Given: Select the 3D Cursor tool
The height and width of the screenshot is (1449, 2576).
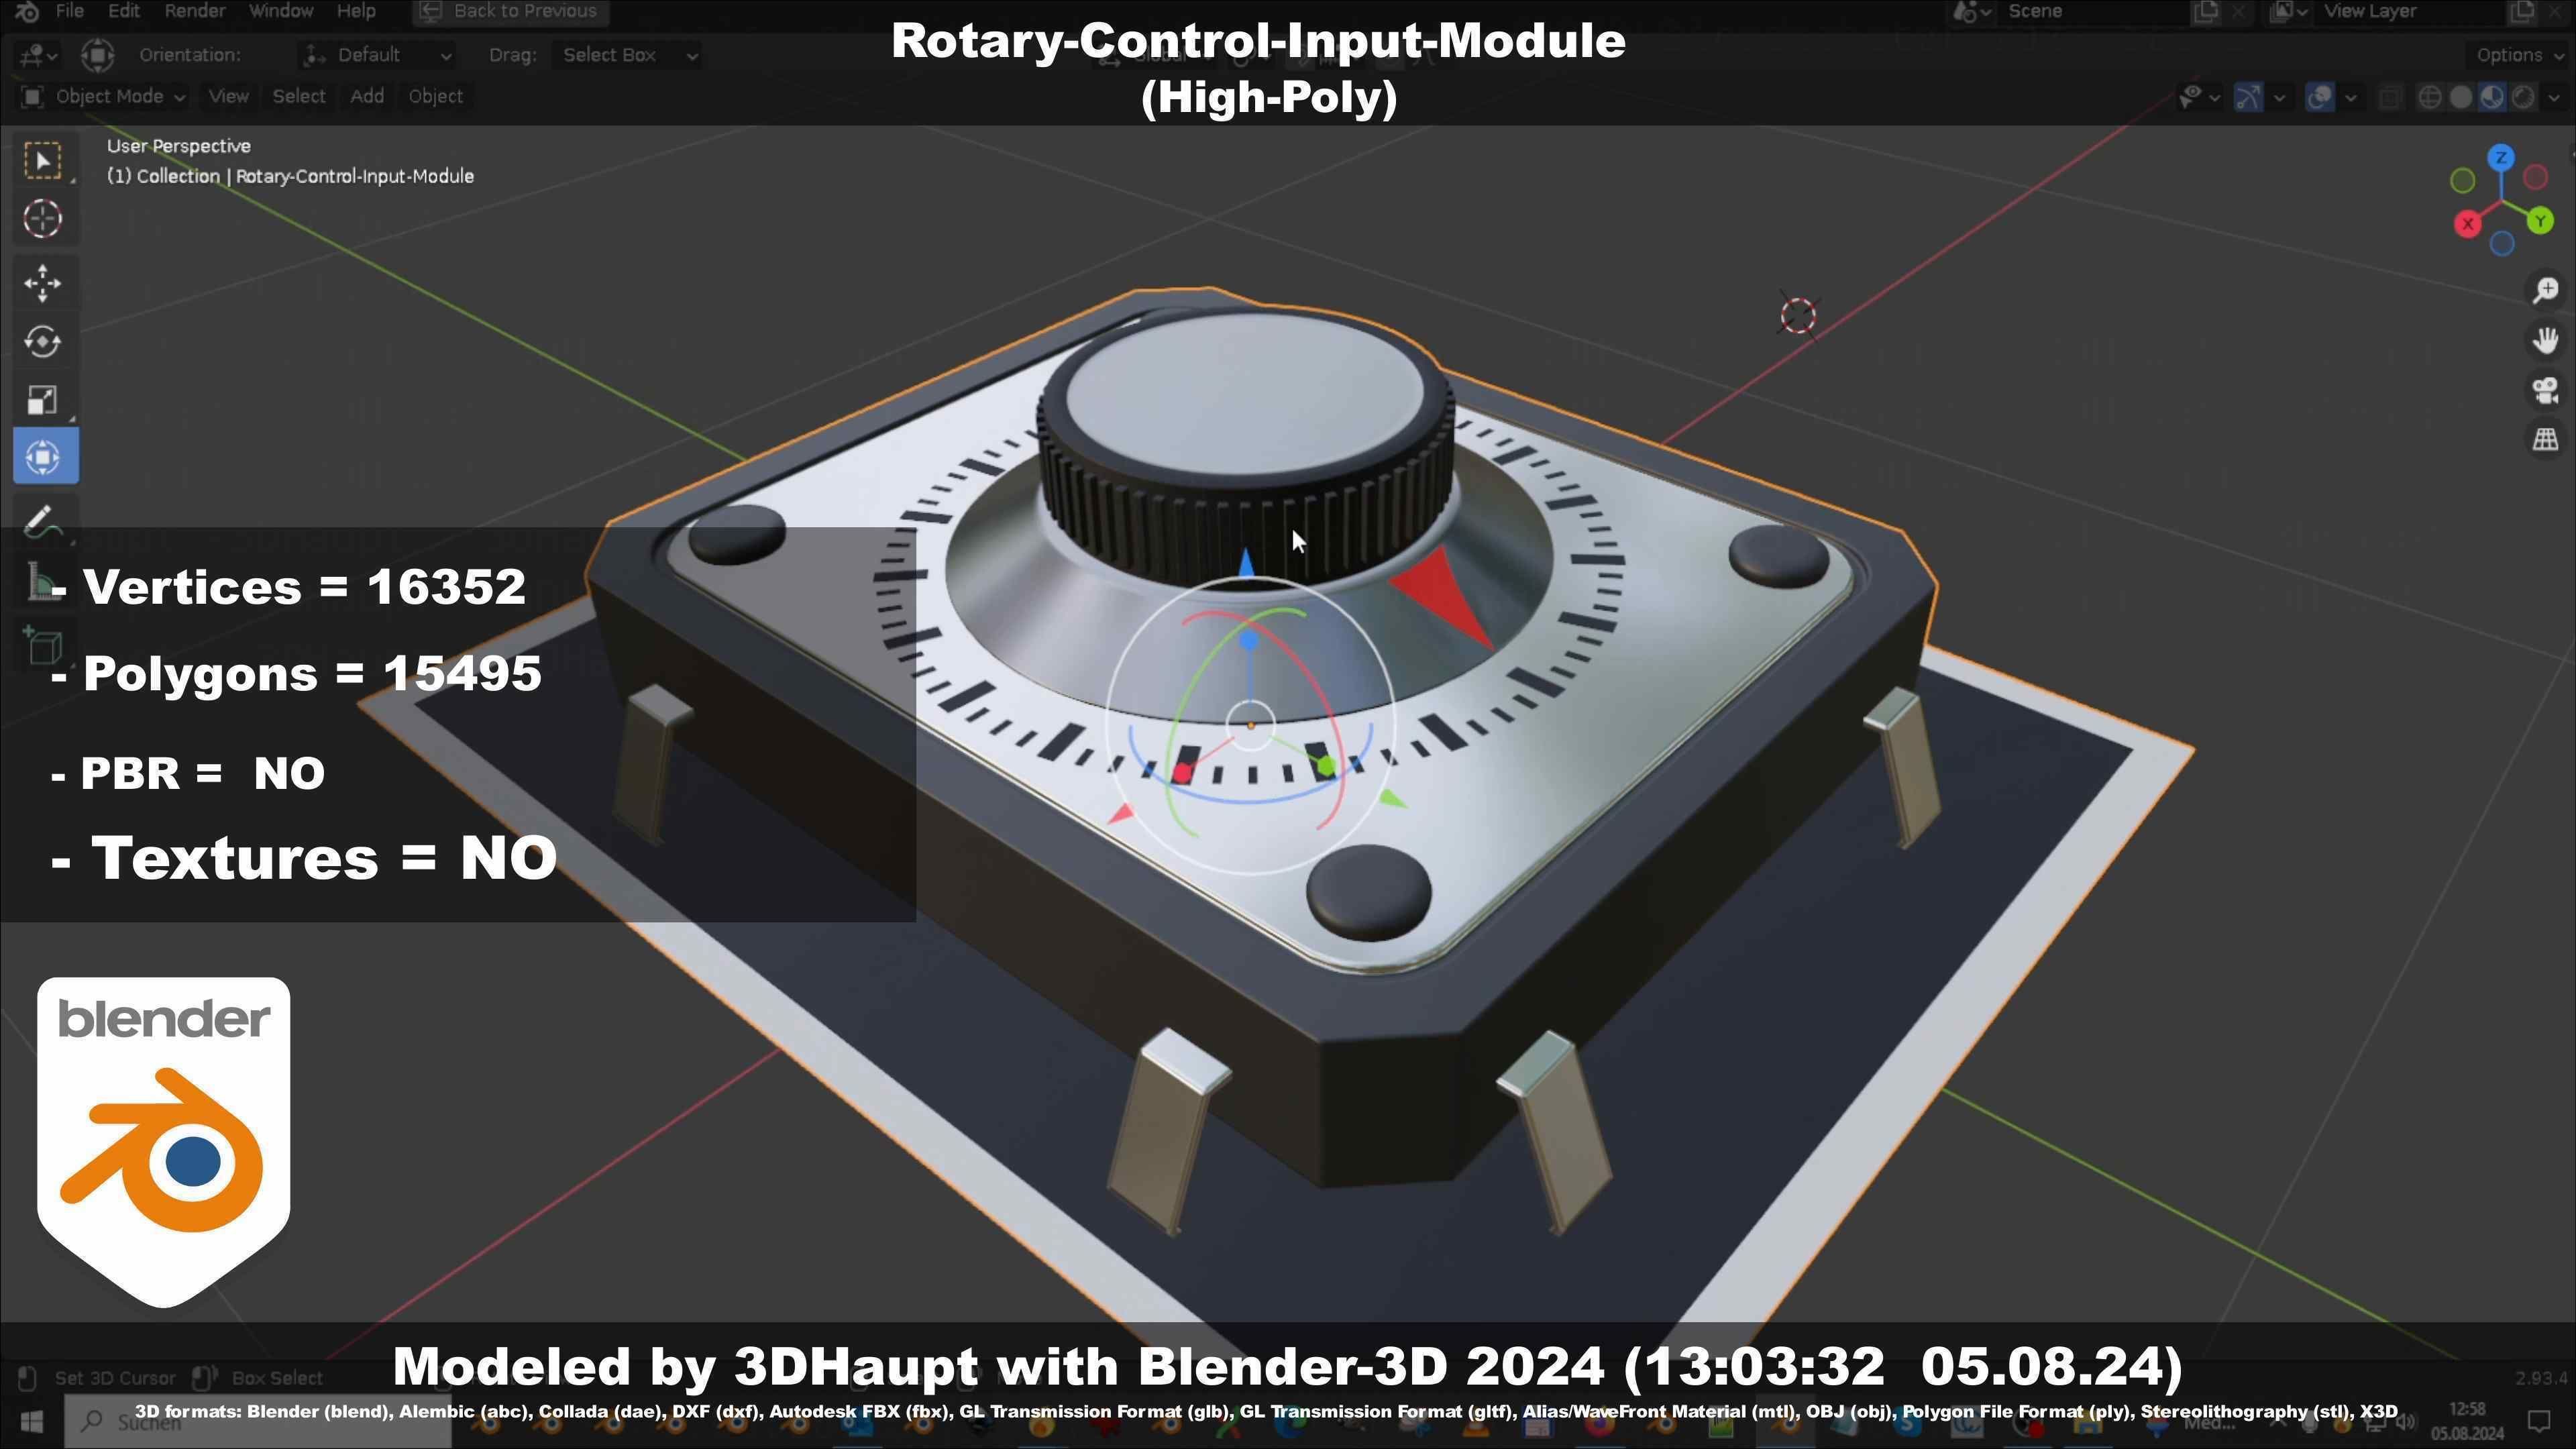Looking at the screenshot, I should click(x=43, y=219).
